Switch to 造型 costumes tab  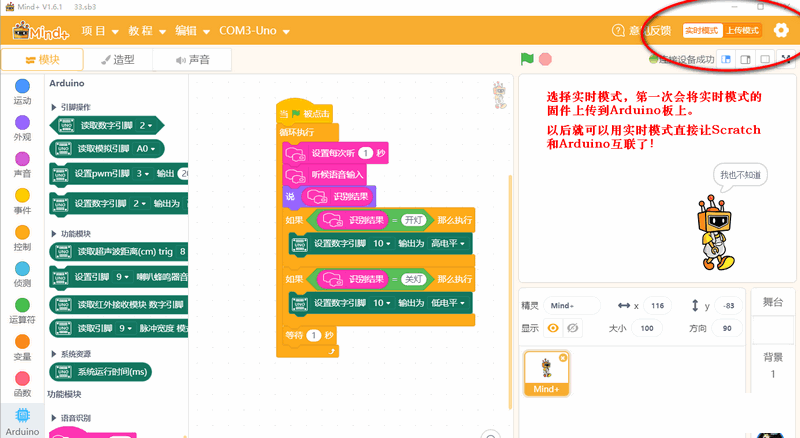pyautogui.click(x=118, y=60)
